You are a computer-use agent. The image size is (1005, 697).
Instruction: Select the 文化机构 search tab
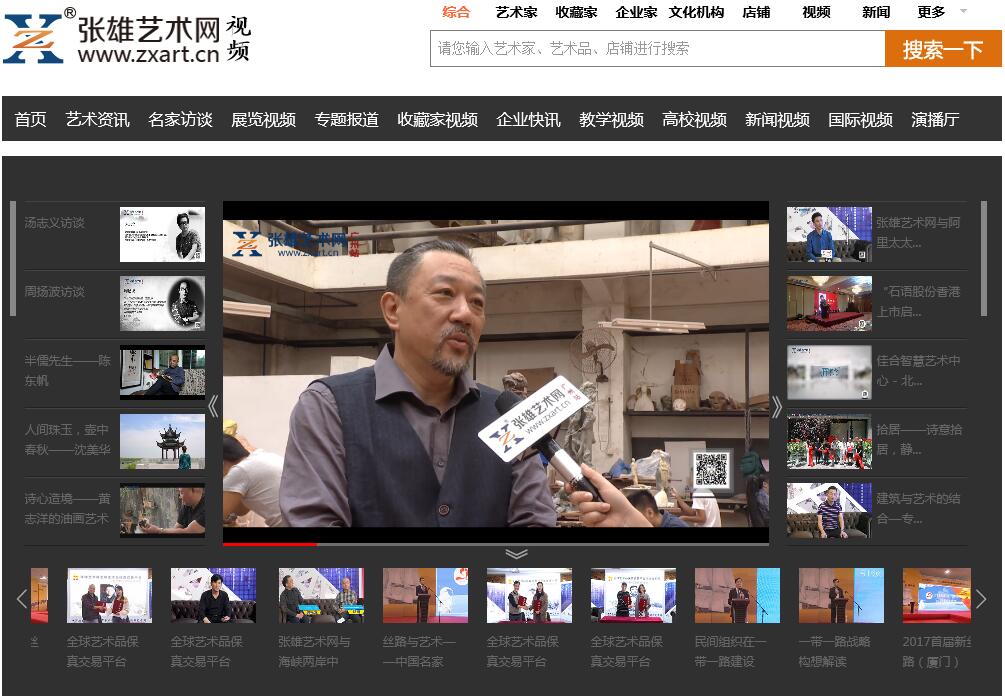tap(696, 12)
